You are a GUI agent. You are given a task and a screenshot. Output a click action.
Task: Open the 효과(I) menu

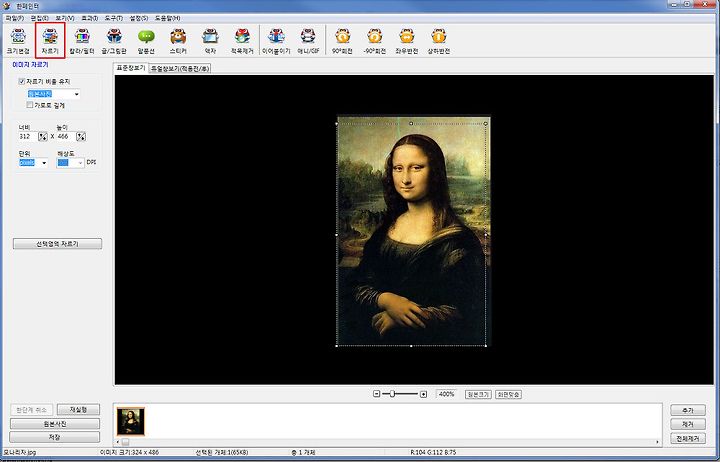tap(90, 18)
